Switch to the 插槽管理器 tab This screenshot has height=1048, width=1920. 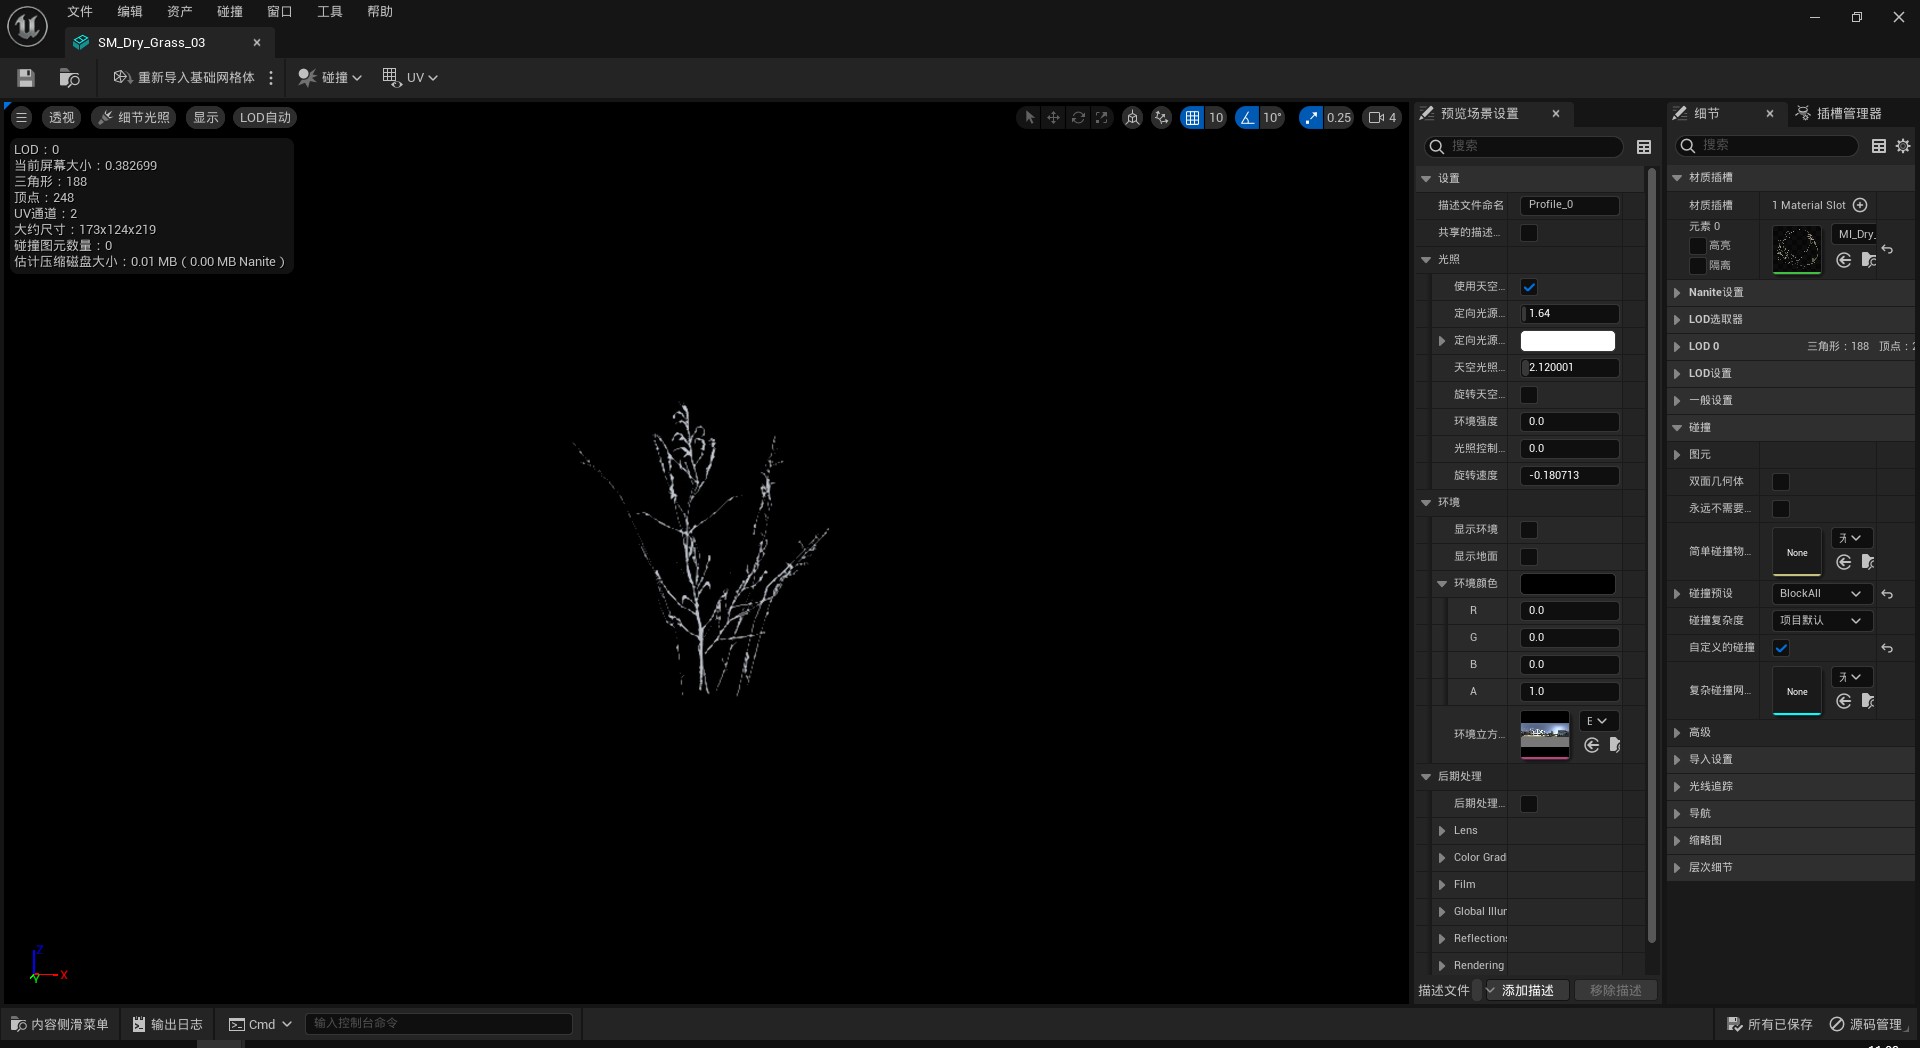click(x=1848, y=113)
